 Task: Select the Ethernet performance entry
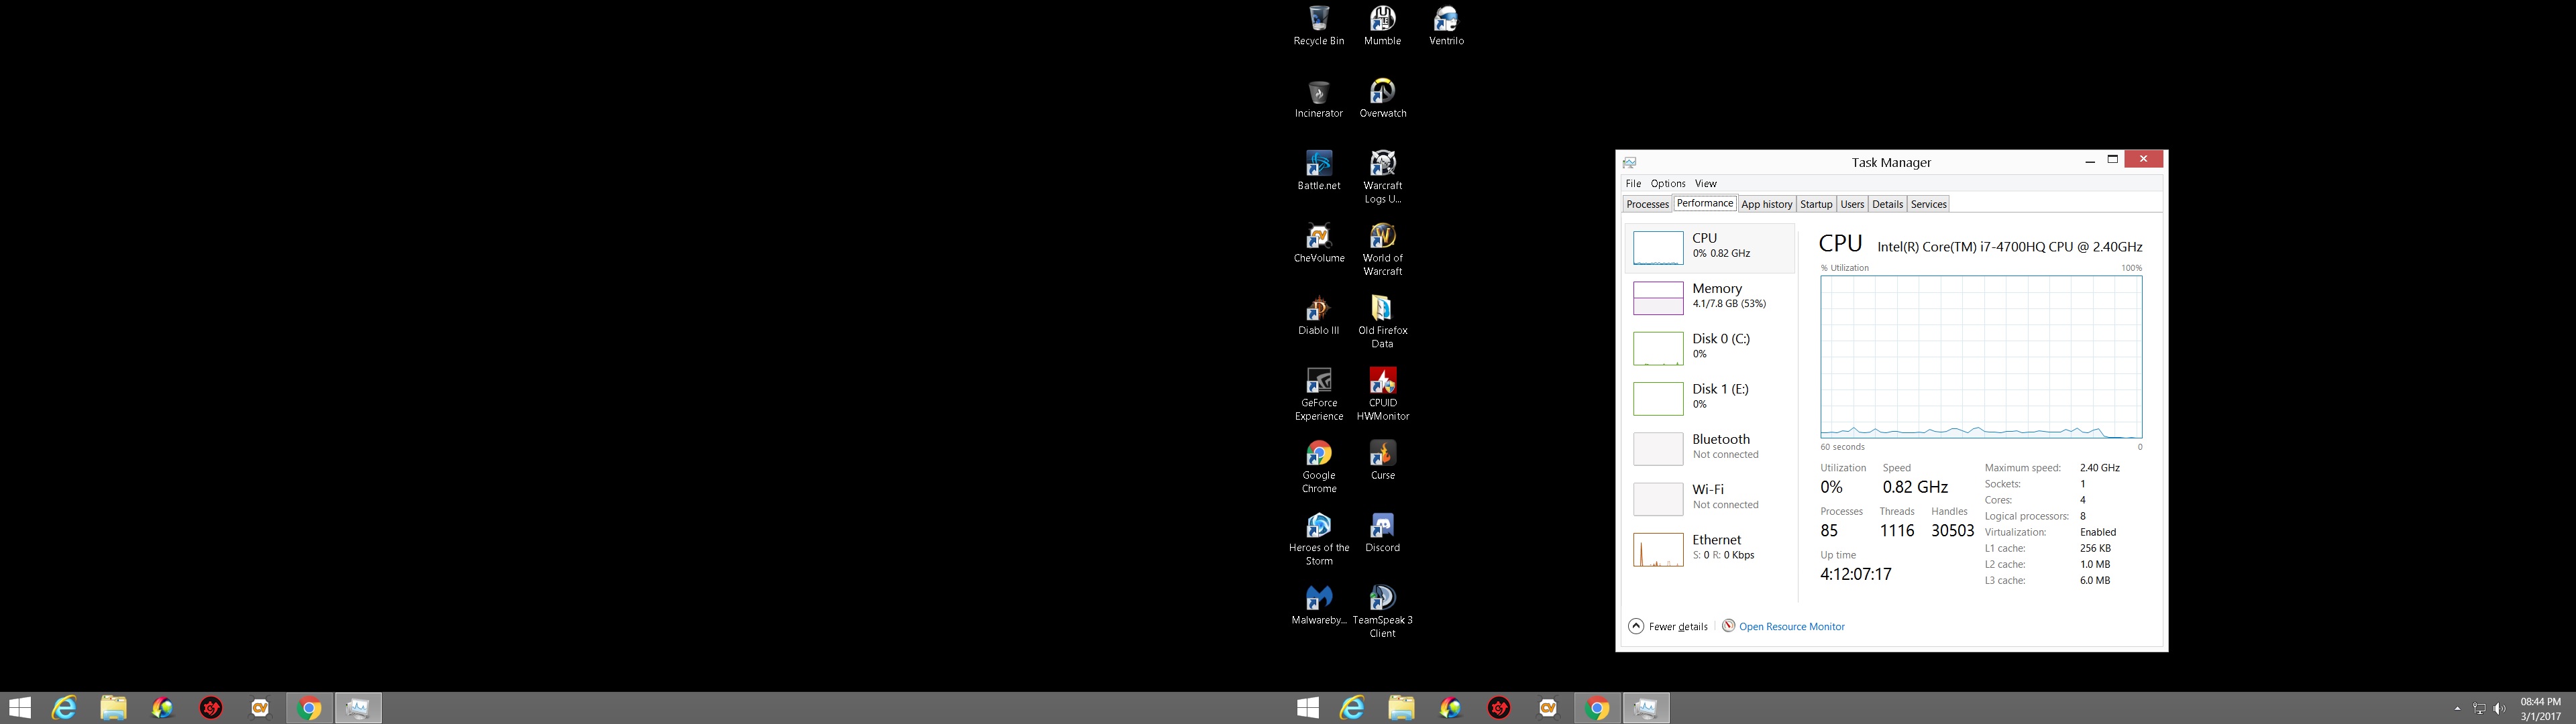click(1709, 548)
